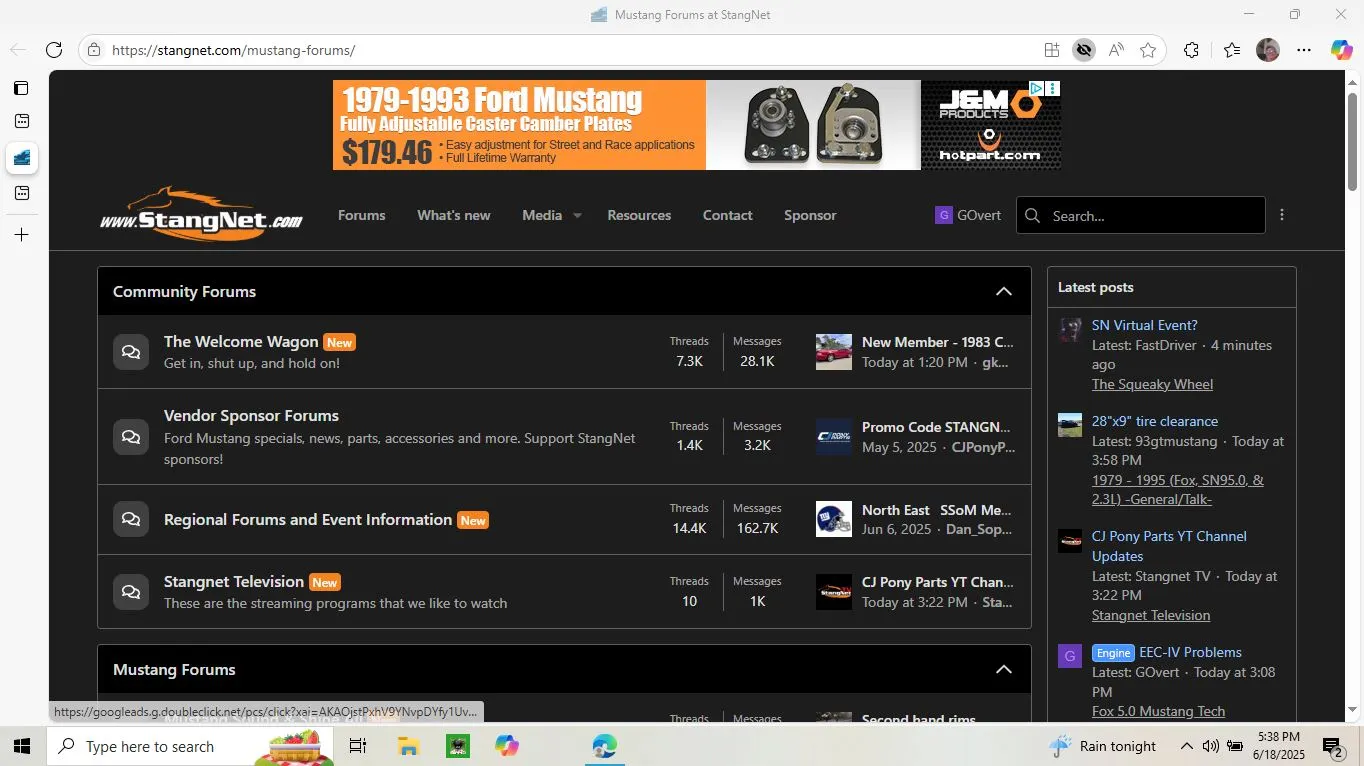Open the volume speaker tray icon

pyautogui.click(x=1211, y=746)
